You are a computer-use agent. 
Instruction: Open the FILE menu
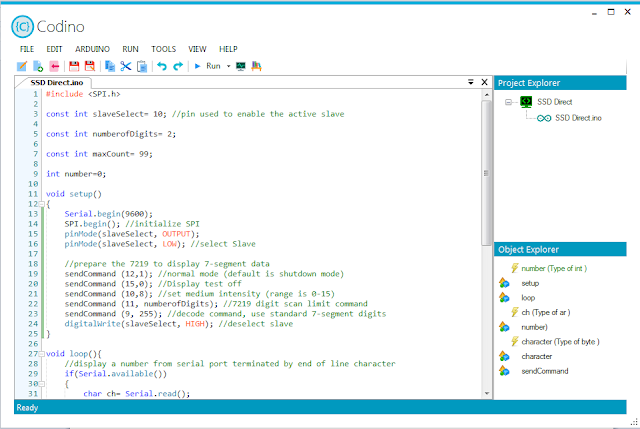coord(27,49)
